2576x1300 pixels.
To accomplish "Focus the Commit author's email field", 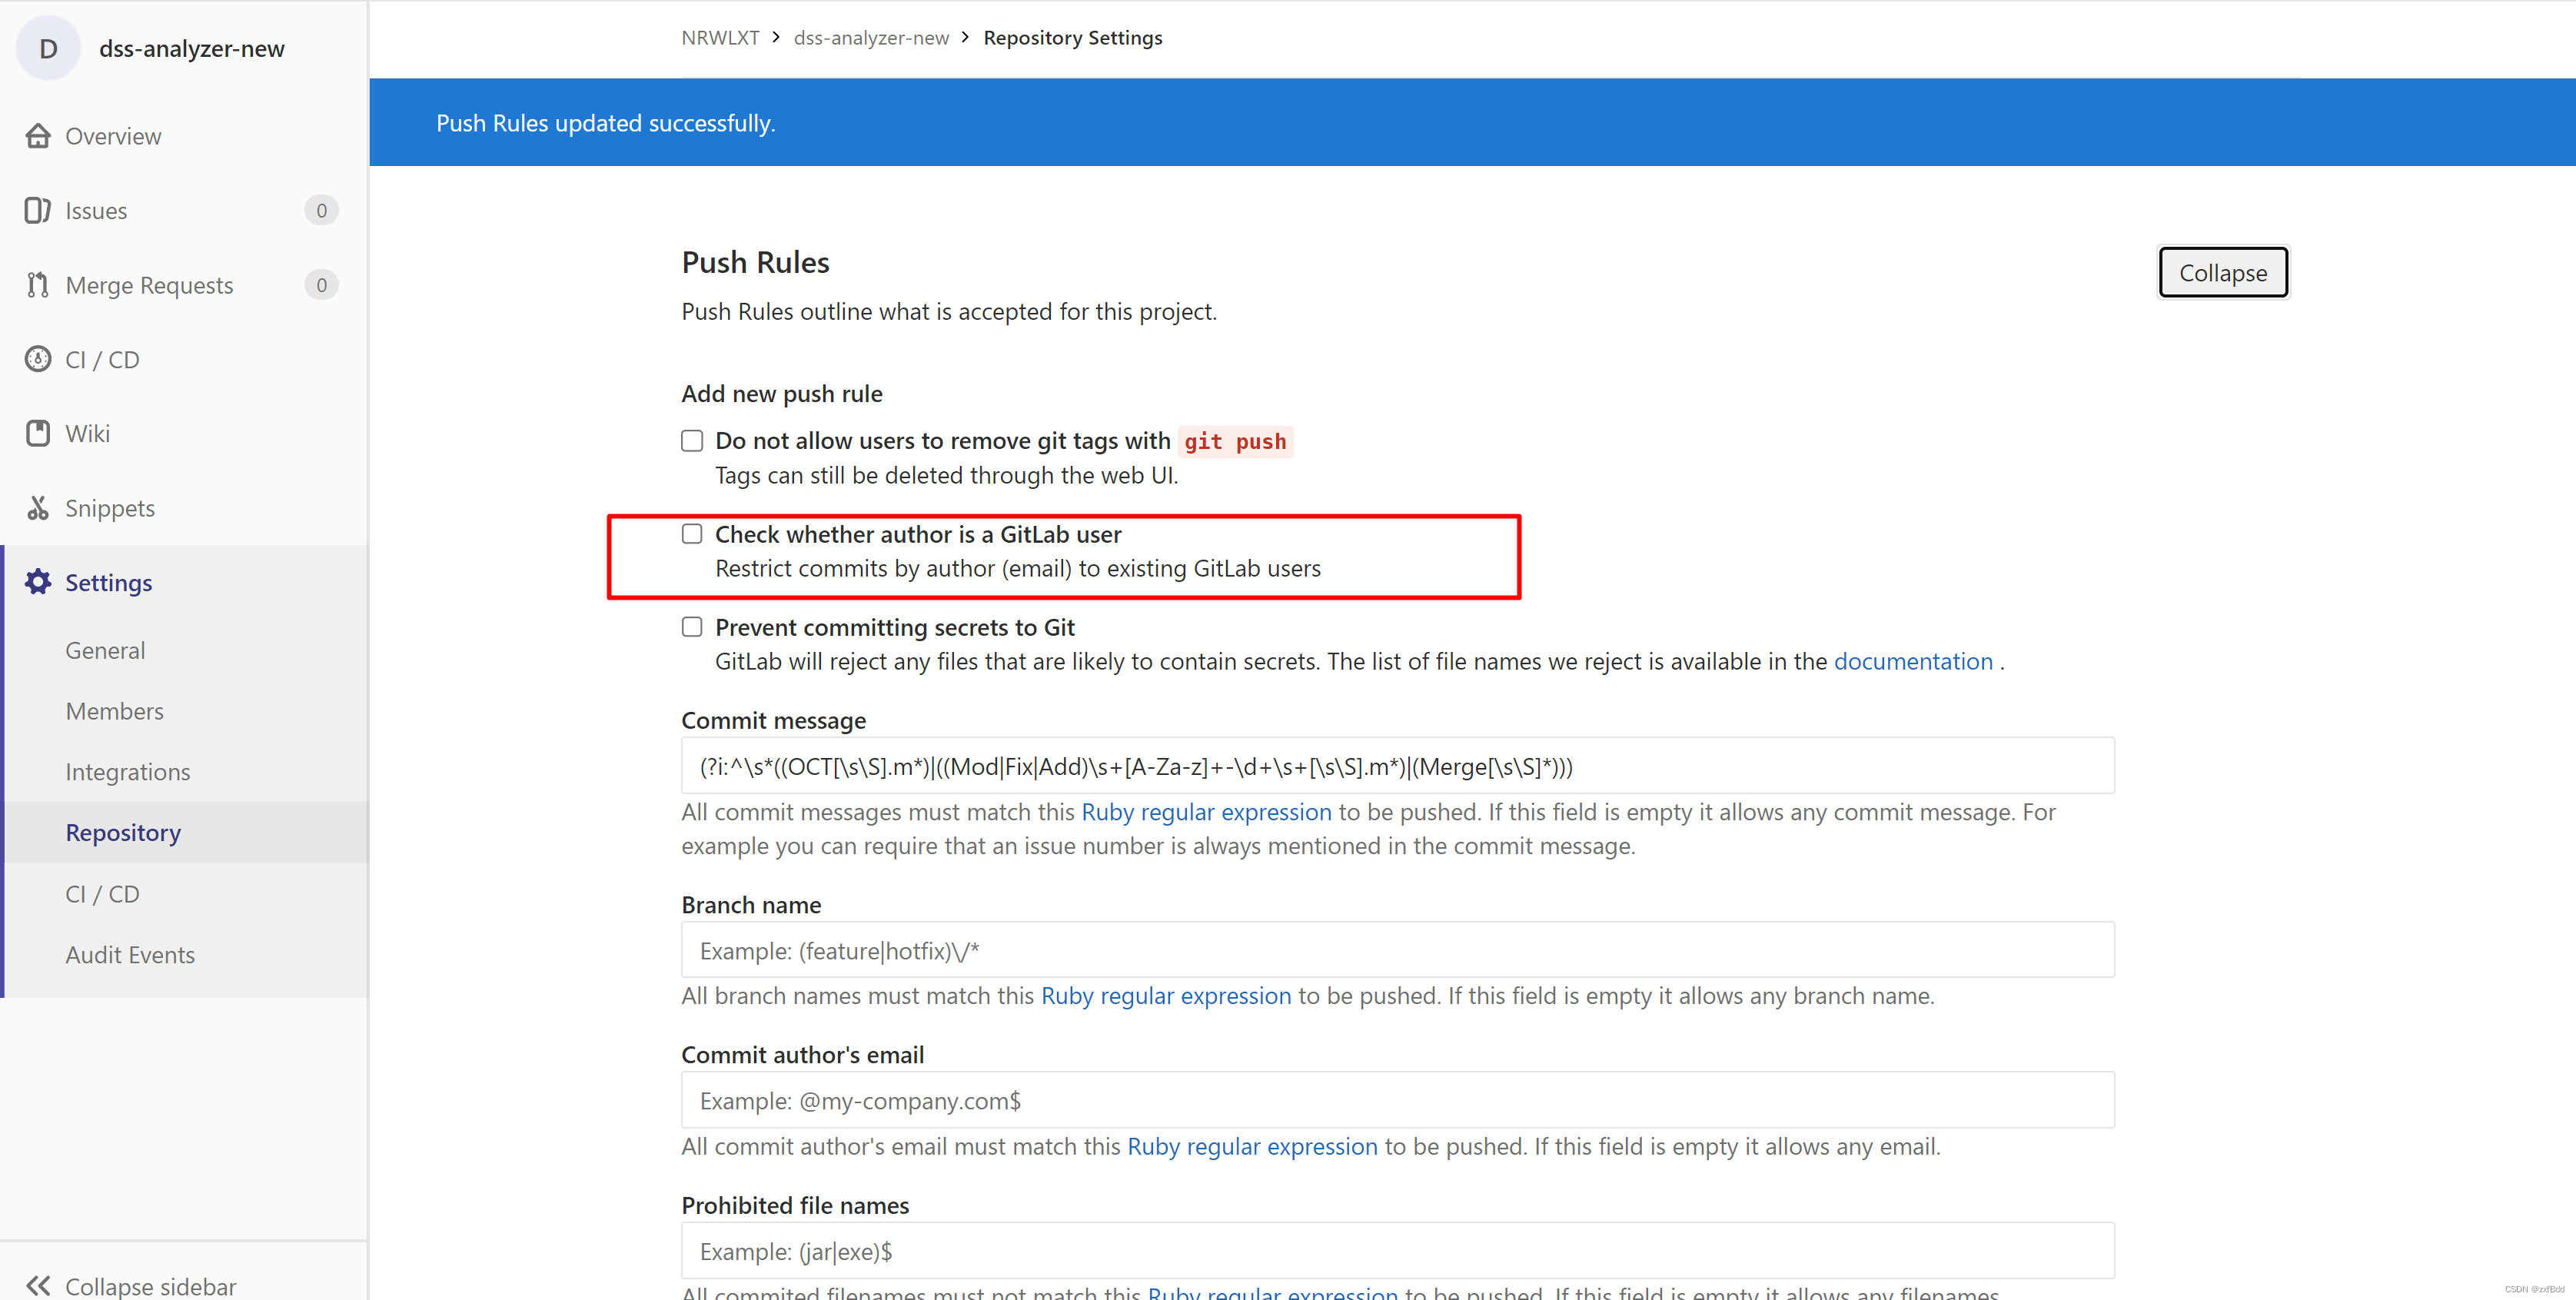I will pos(1397,1100).
